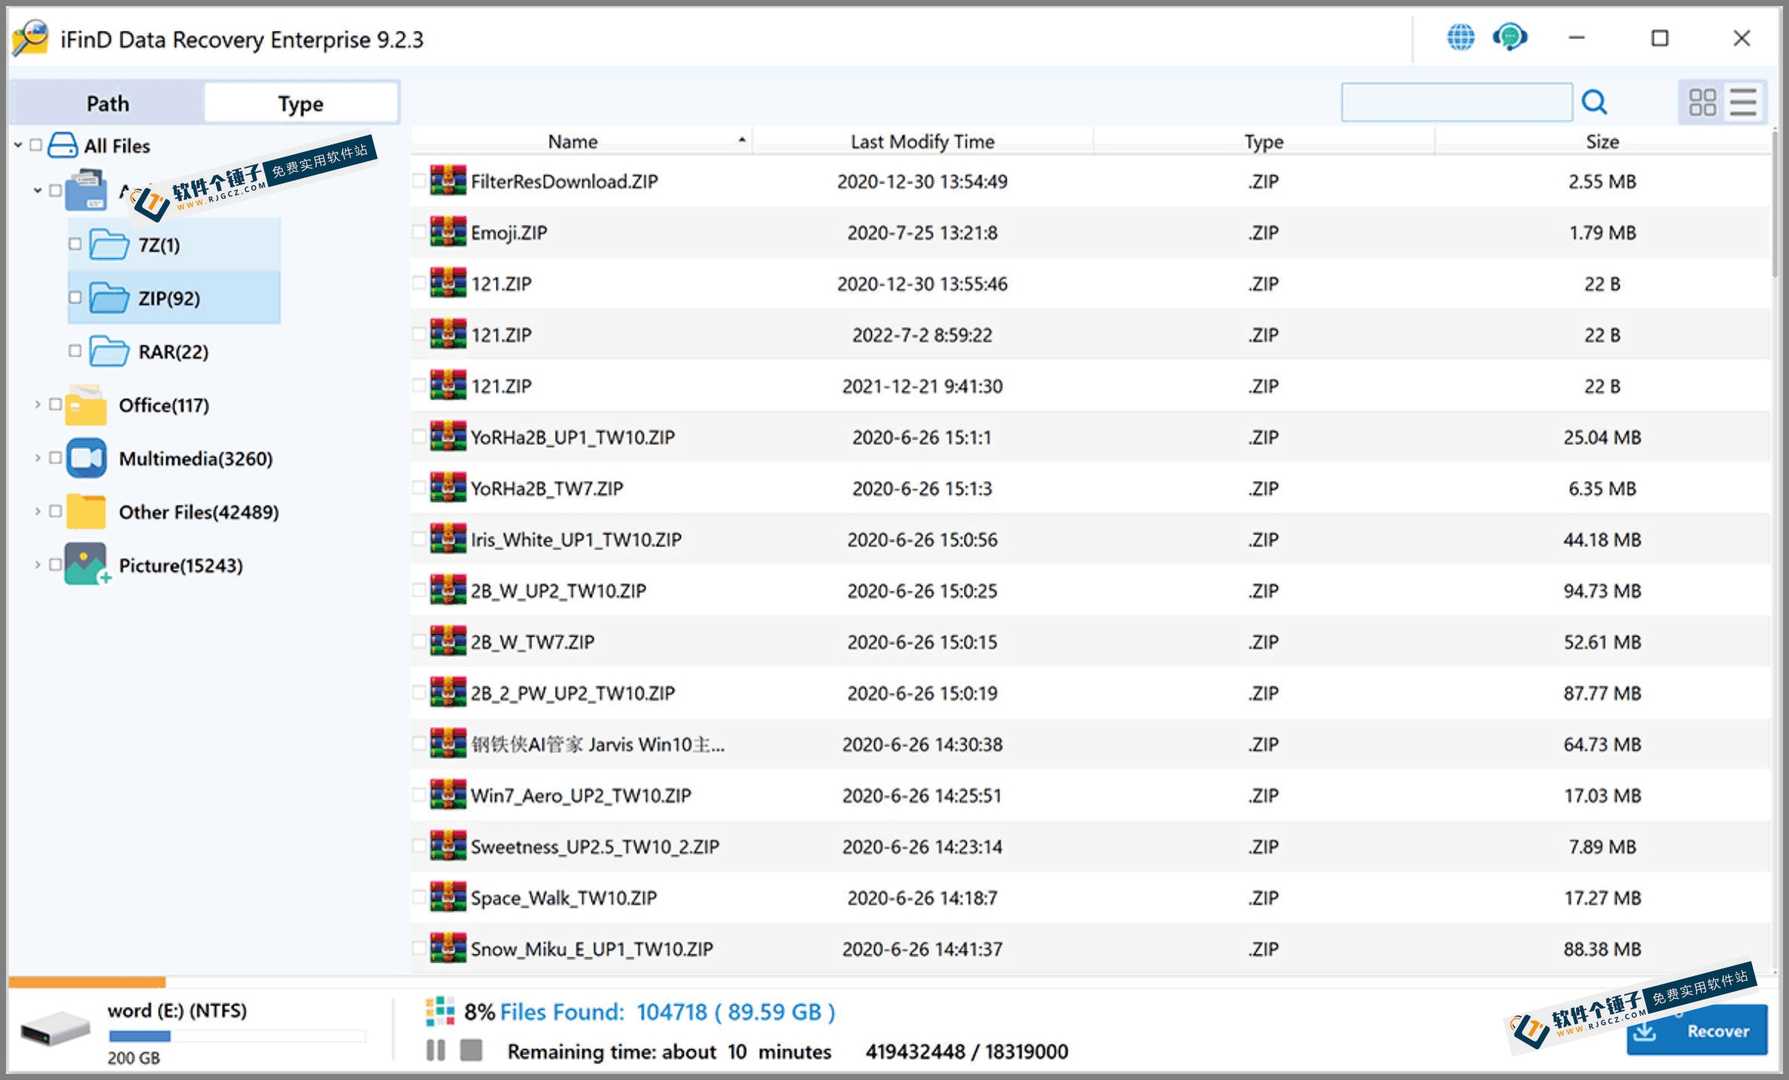This screenshot has height=1080, width=1789.
Task: Switch to the Path tab
Action: pyautogui.click(x=106, y=102)
